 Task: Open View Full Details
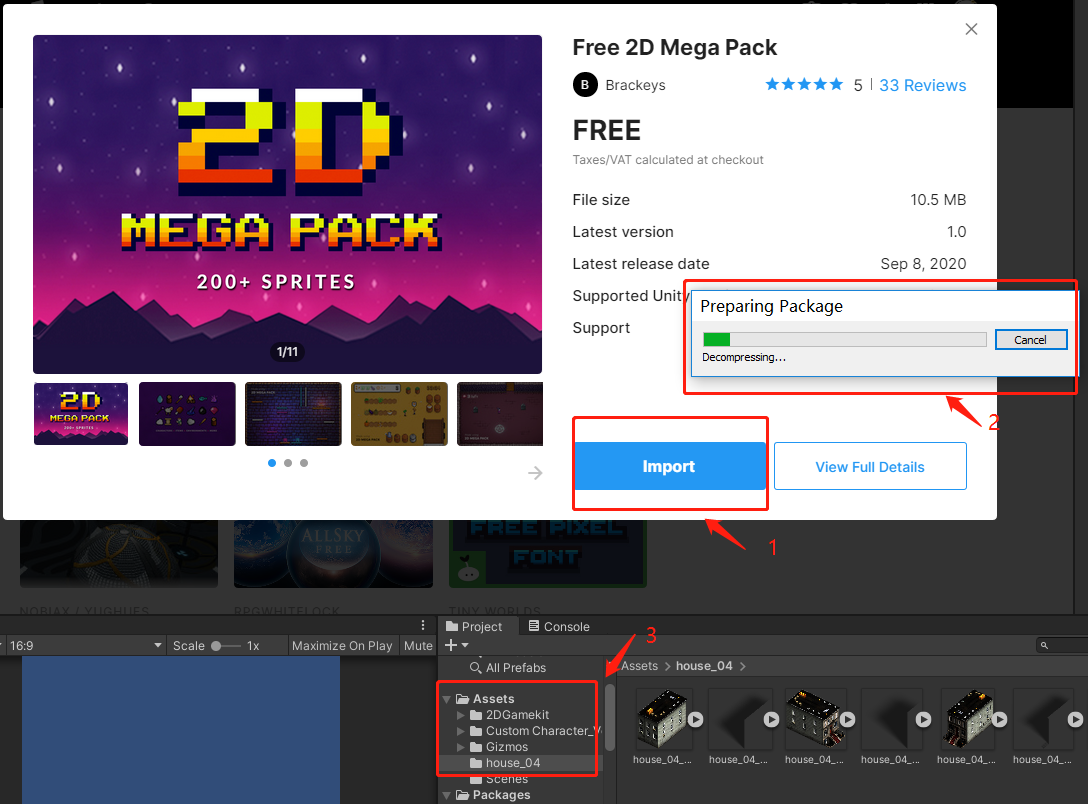coord(870,466)
